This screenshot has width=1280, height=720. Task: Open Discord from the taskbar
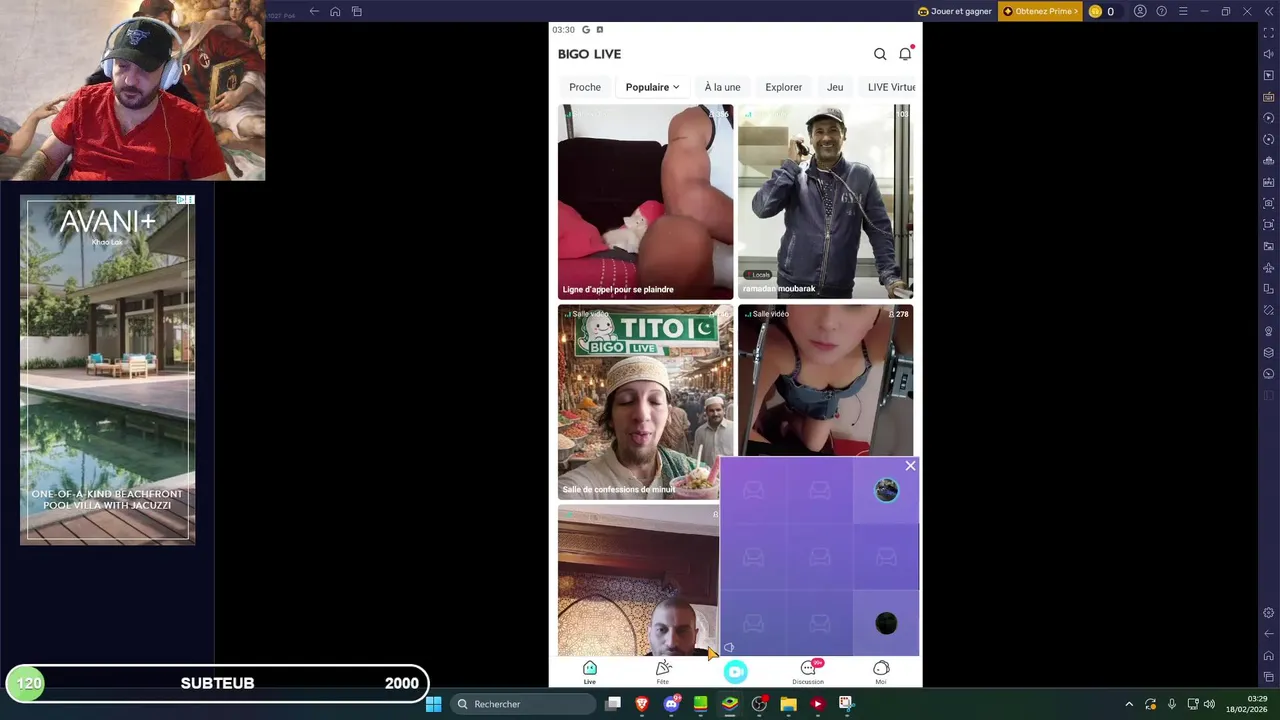click(671, 704)
